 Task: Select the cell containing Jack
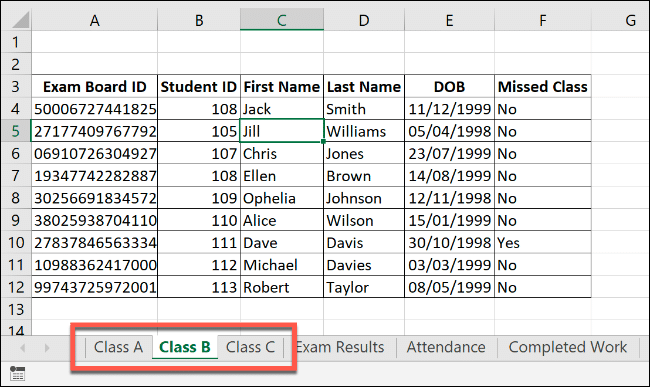point(282,109)
